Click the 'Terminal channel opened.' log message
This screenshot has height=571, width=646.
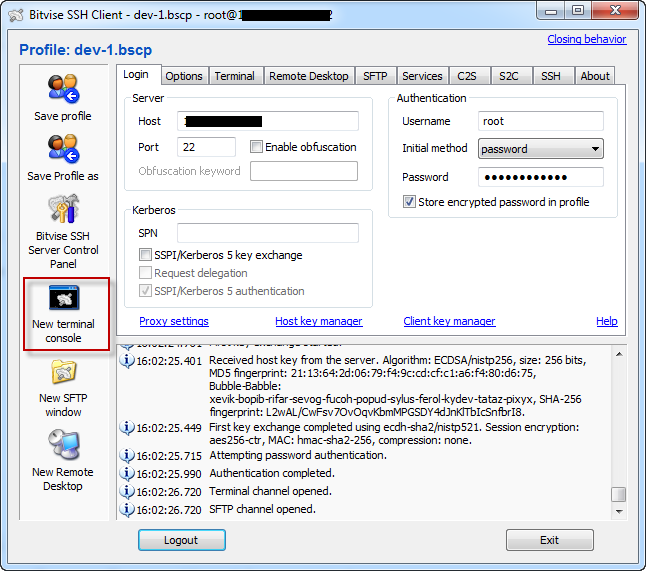coord(270,491)
